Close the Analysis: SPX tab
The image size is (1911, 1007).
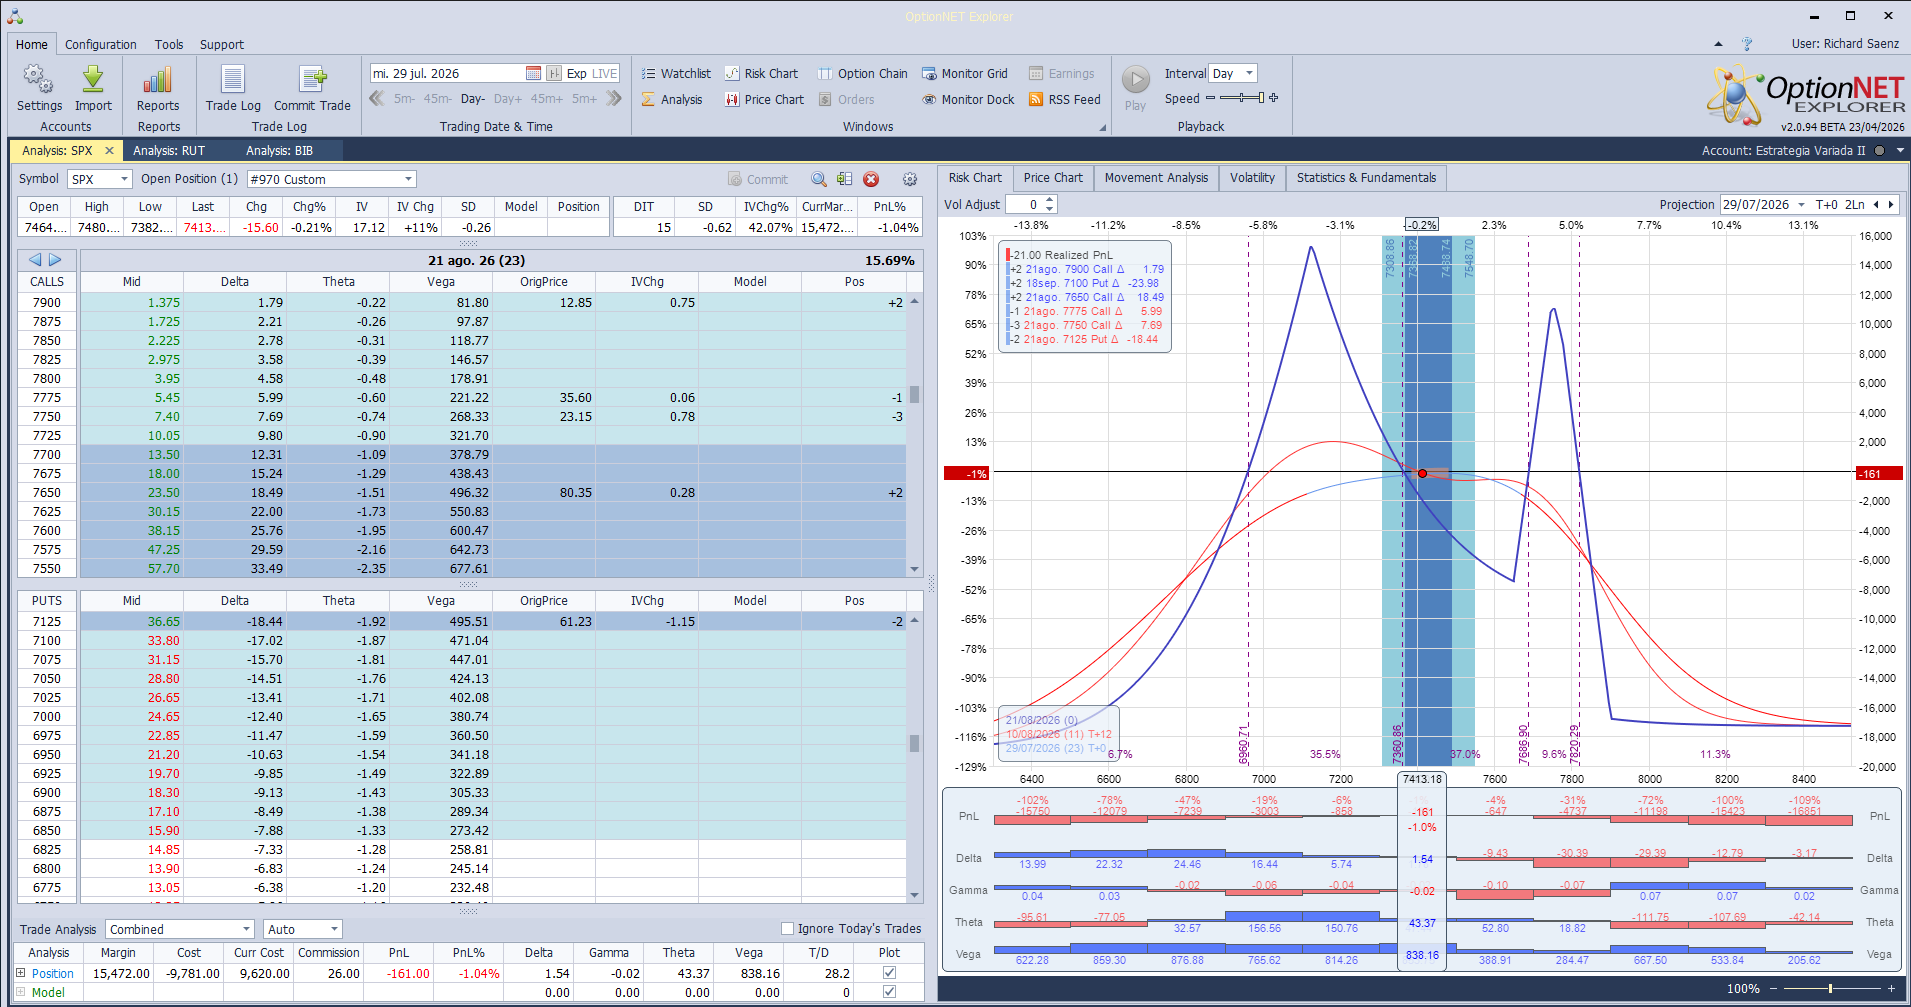tap(110, 150)
